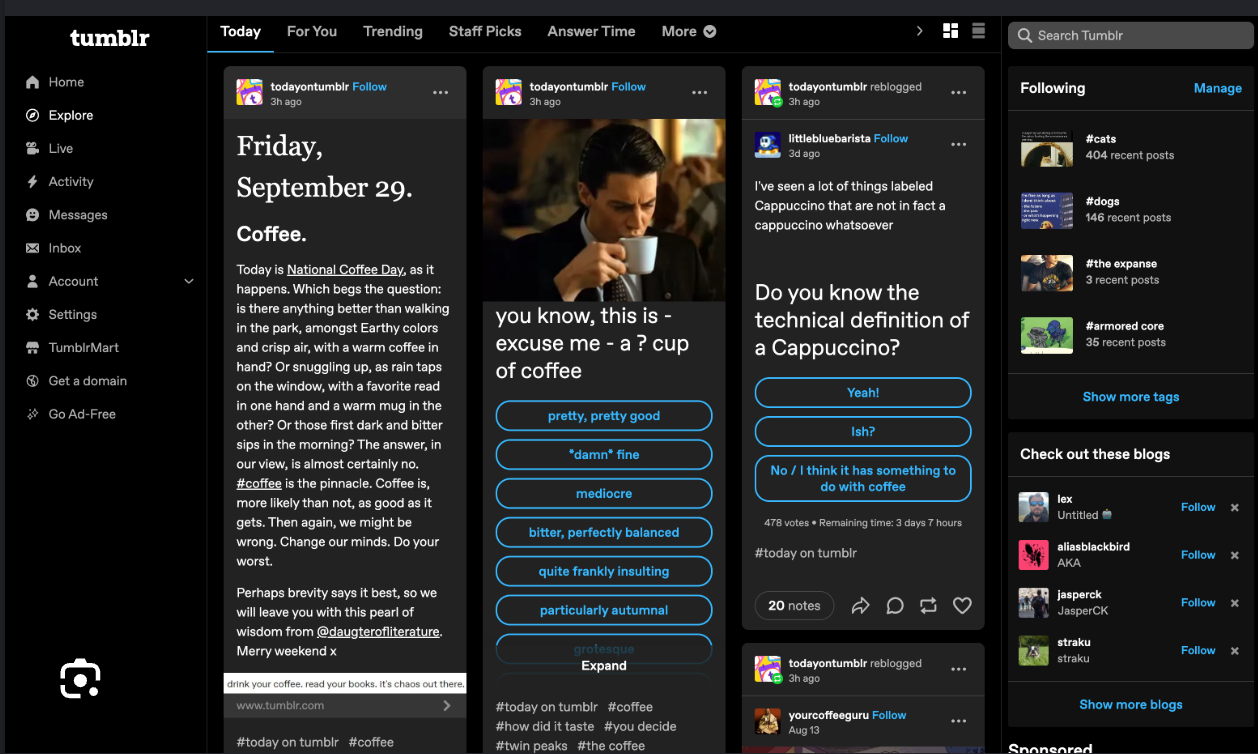Click Show more blogs

(1131, 705)
